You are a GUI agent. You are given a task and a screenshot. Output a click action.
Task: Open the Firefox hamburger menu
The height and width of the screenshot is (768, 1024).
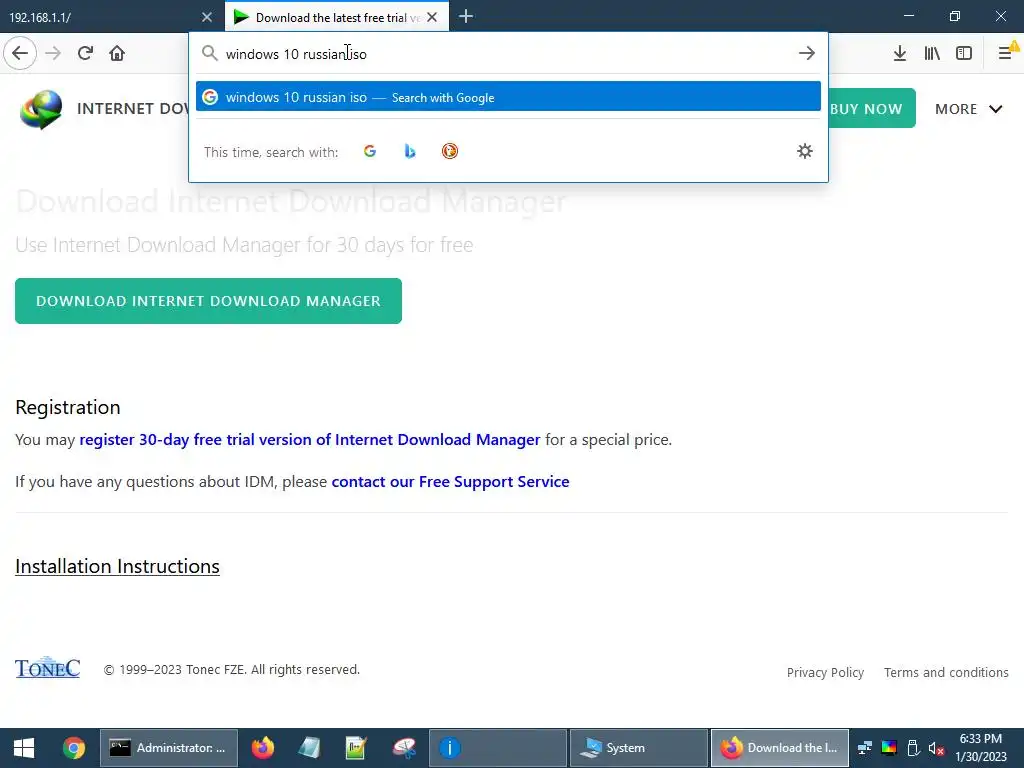coord(1005,53)
